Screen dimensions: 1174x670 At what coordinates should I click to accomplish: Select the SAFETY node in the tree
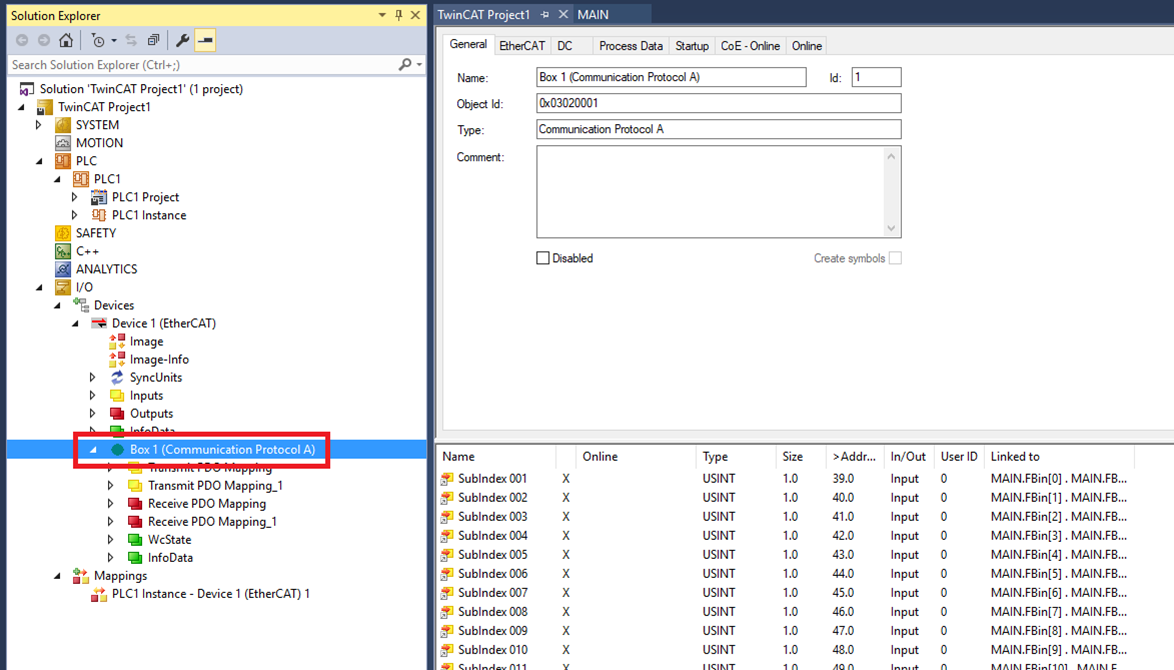[95, 233]
